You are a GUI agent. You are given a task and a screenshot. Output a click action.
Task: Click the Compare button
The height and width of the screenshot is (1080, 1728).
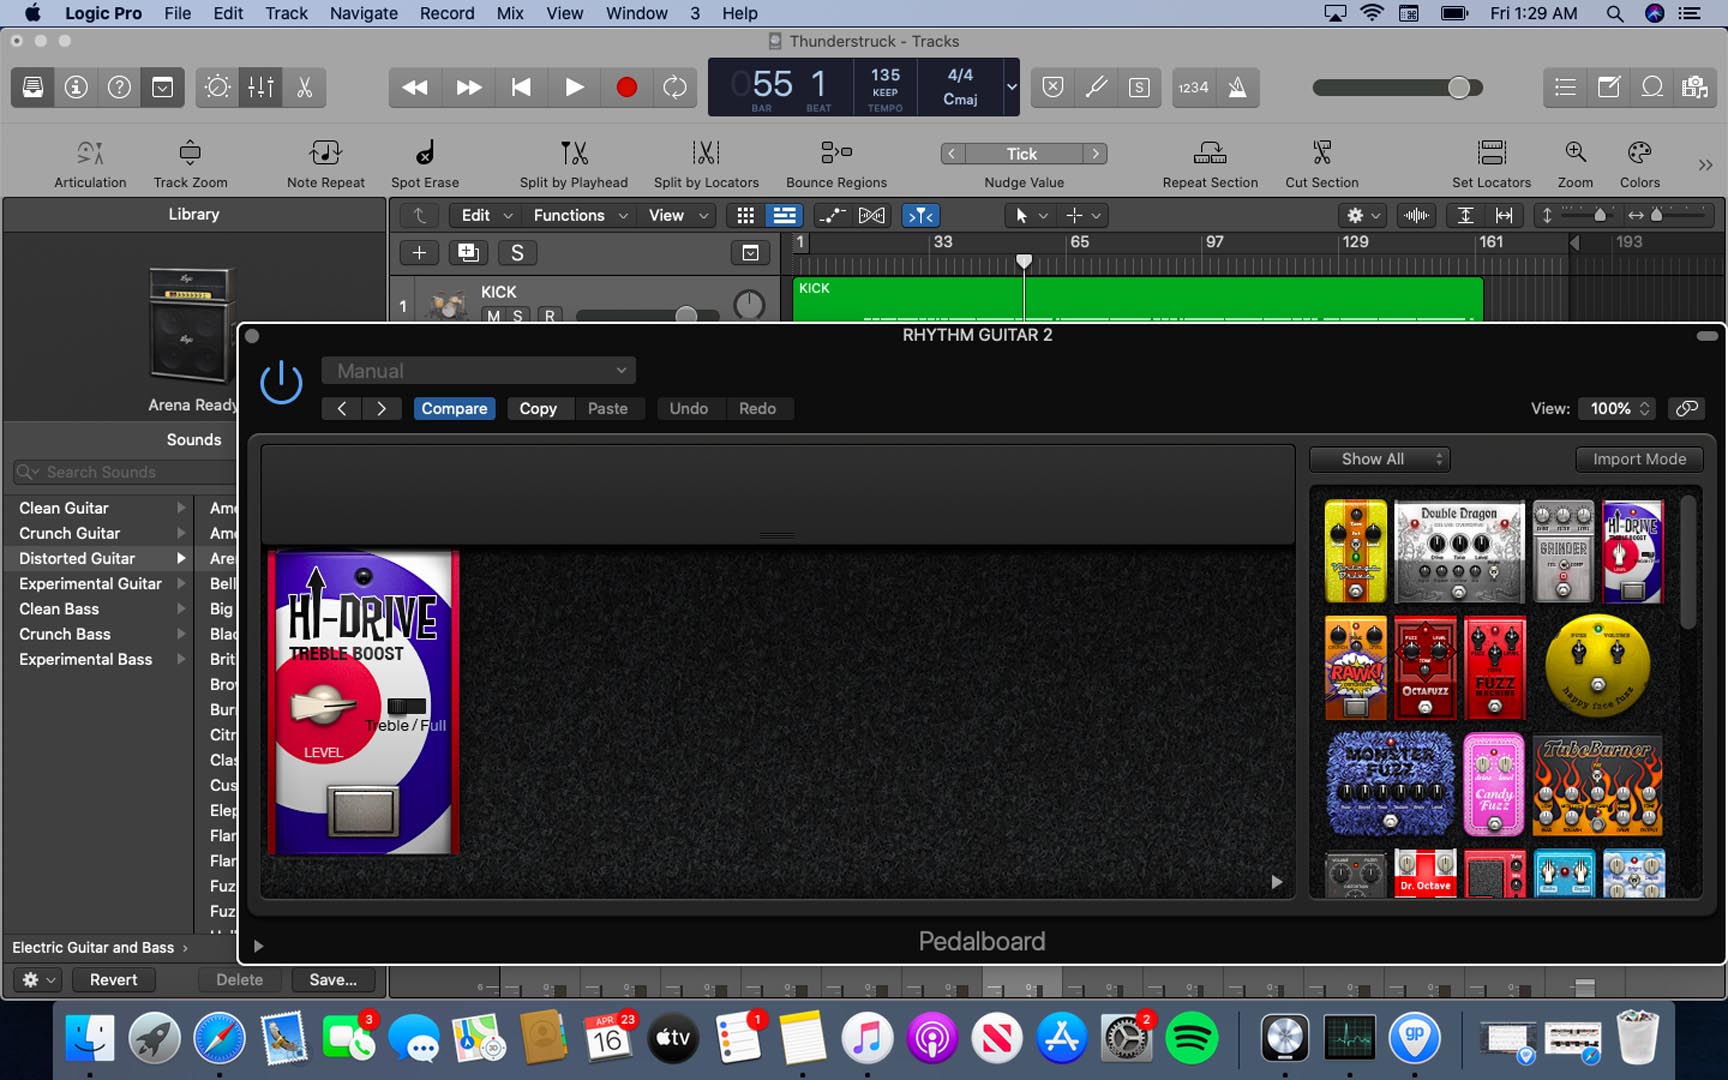tap(454, 408)
